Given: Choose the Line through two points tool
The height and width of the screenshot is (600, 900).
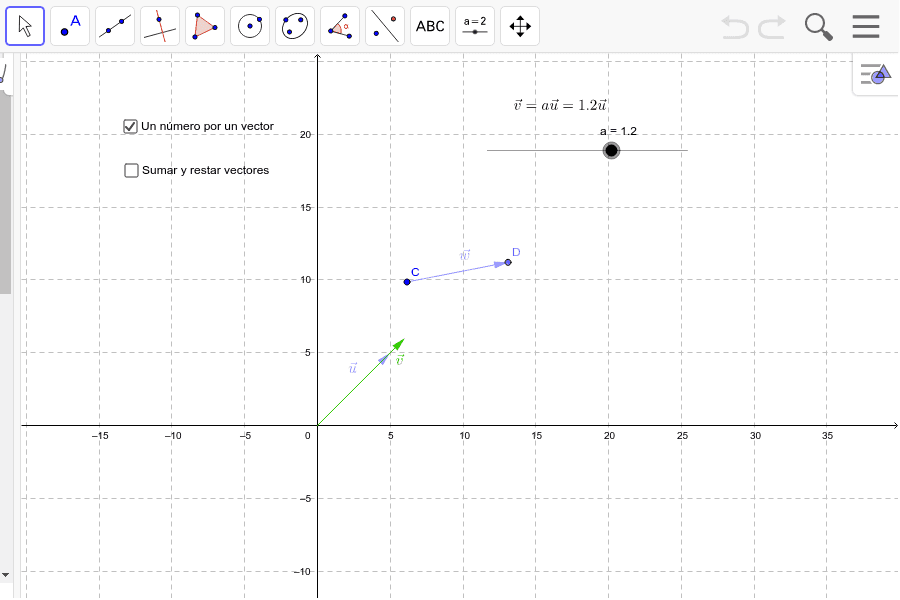Looking at the screenshot, I should point(115,26).
